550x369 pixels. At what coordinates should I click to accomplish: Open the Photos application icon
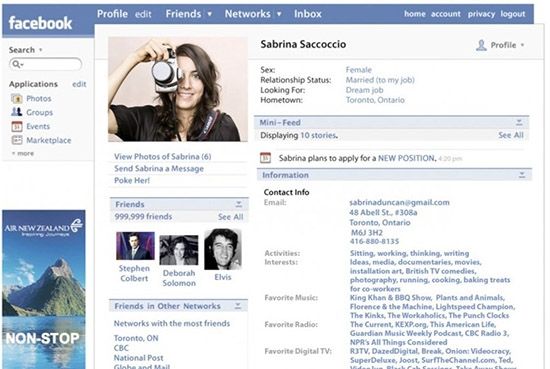click(x=16, y=99)
